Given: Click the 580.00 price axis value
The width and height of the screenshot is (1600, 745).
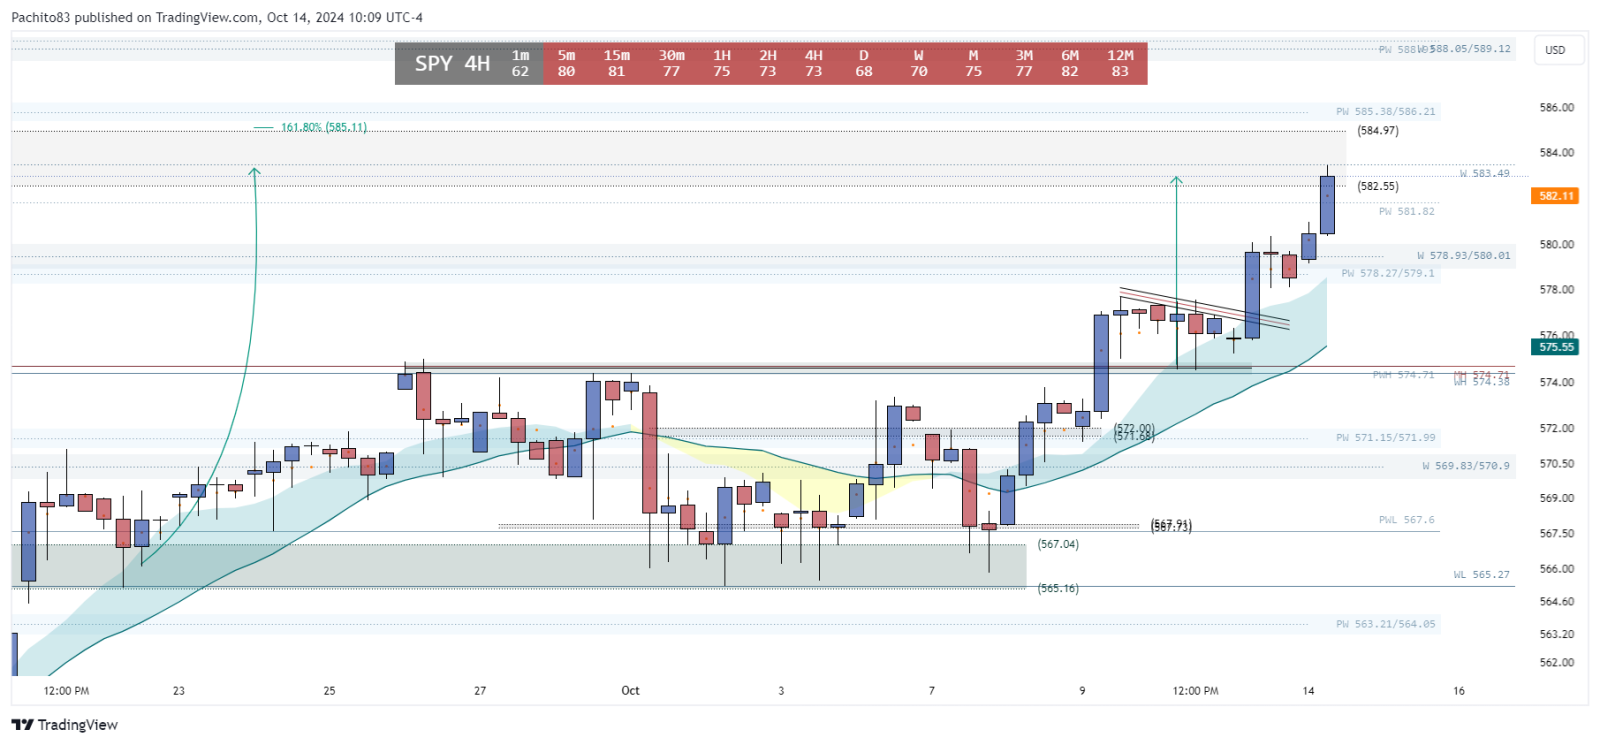Looking at the screenshot, I should [1557, 245].
